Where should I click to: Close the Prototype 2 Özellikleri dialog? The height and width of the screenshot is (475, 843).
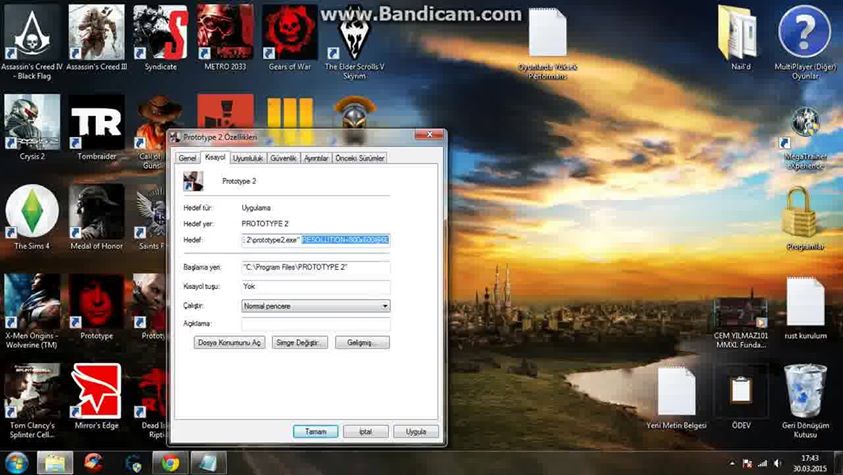(x=429, y=135)
